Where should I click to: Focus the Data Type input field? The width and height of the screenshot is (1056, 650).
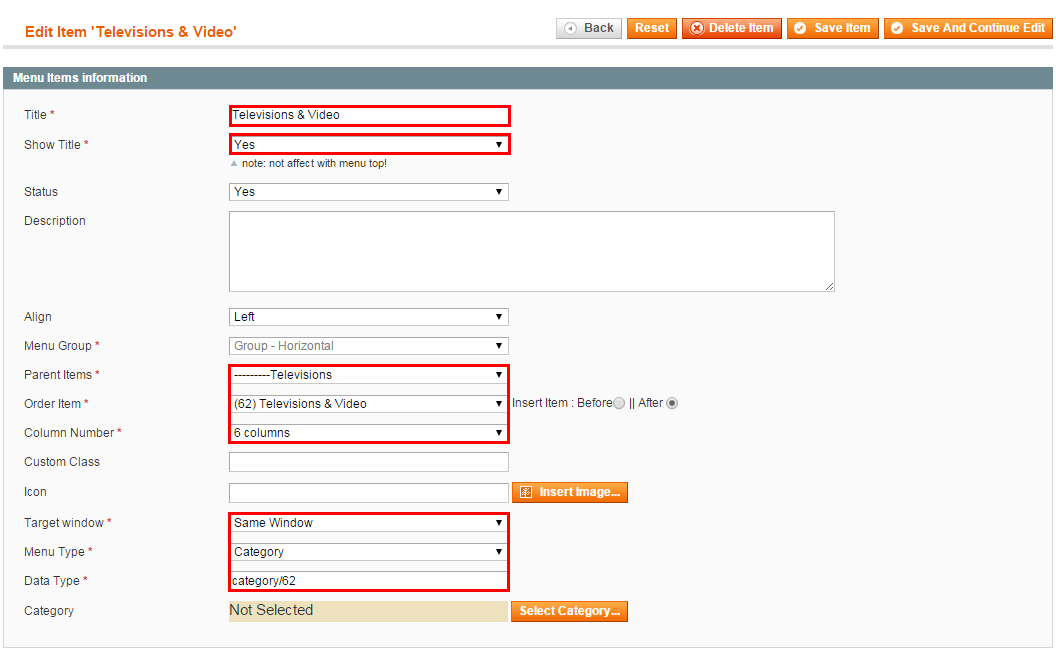(369, 581)
